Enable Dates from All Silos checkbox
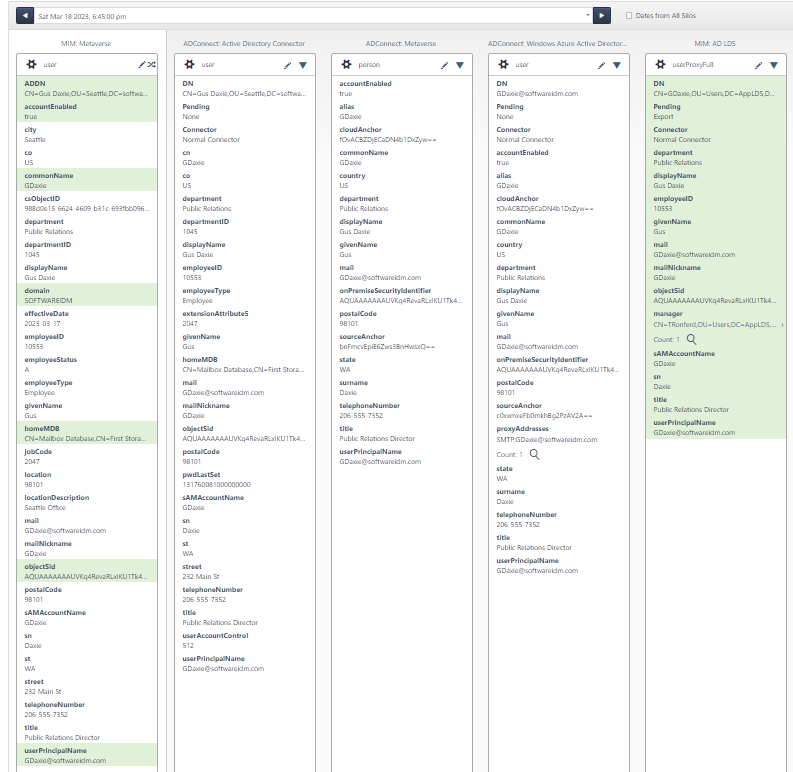 click(x=629, y=16)
